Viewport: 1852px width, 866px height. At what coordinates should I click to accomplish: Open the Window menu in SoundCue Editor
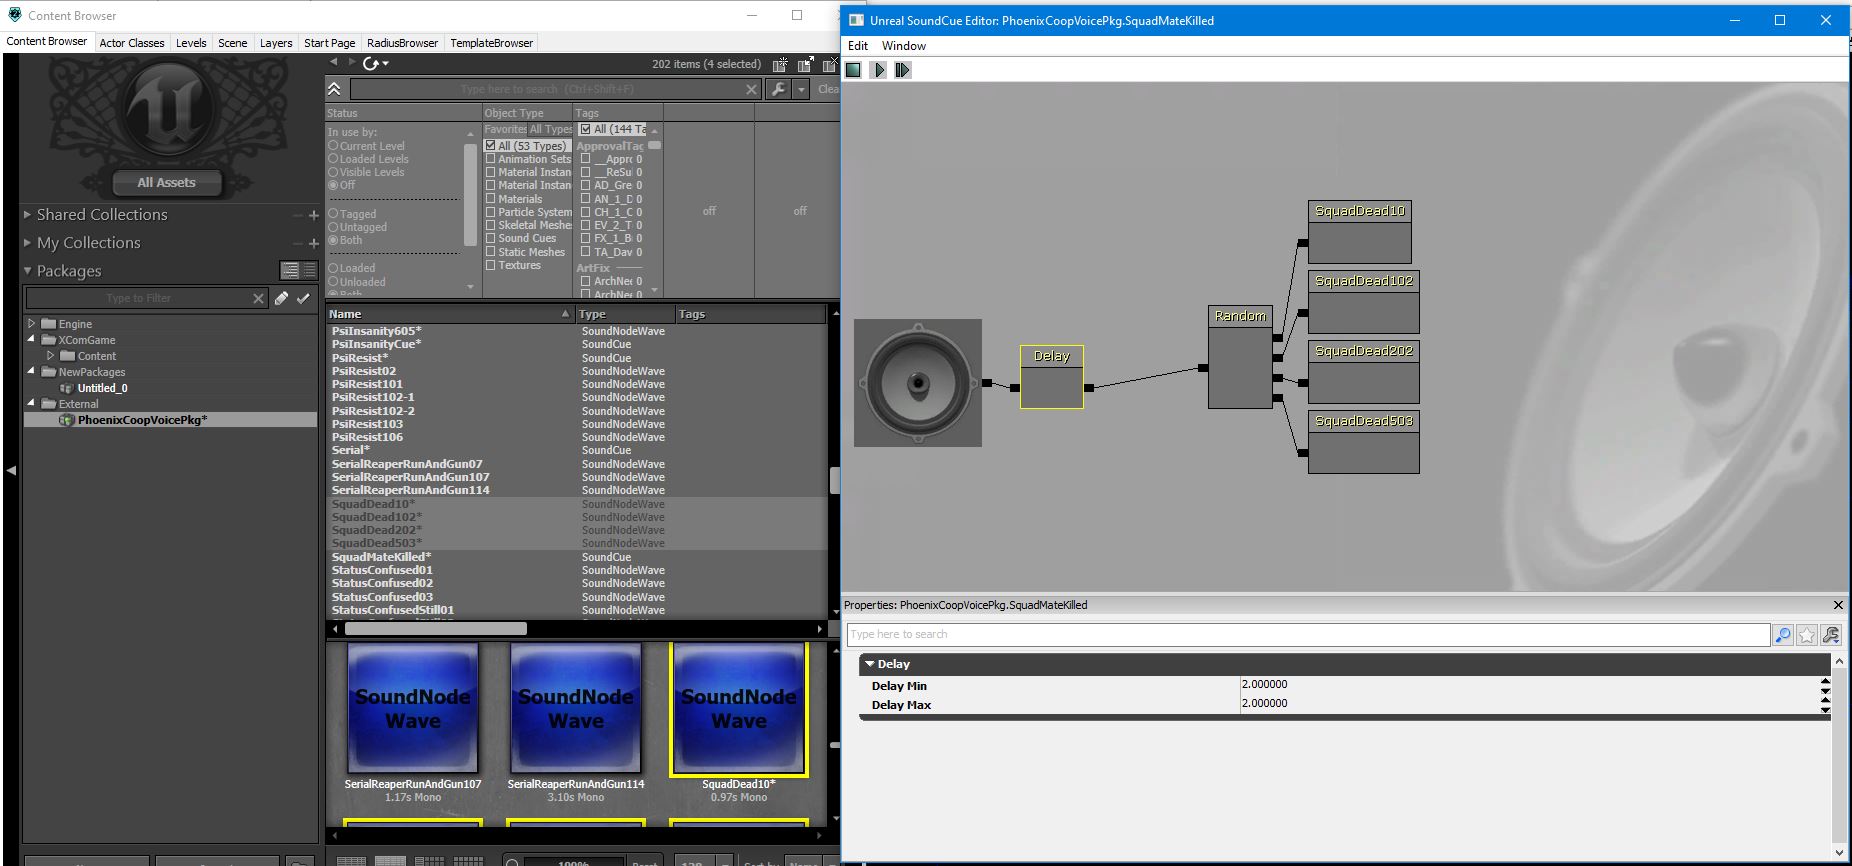pos(904,46)
